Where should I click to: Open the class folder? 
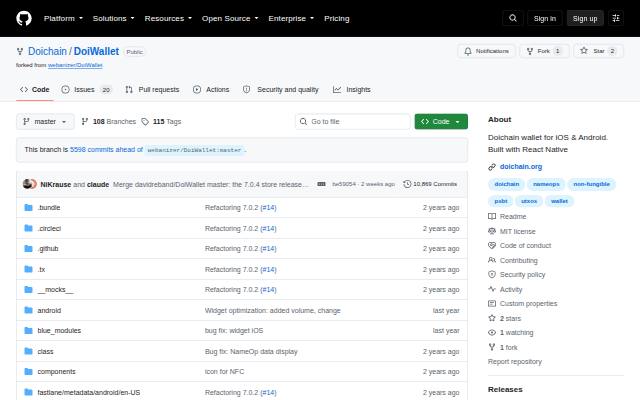45,351
